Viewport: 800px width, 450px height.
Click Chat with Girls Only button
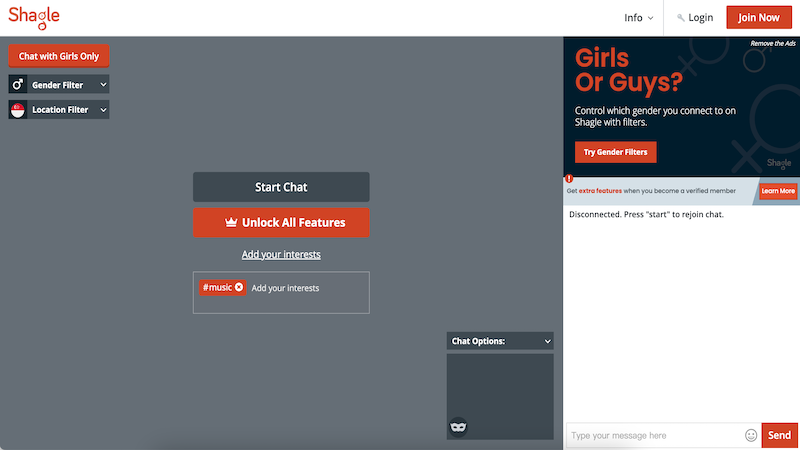tap(59, 56)
